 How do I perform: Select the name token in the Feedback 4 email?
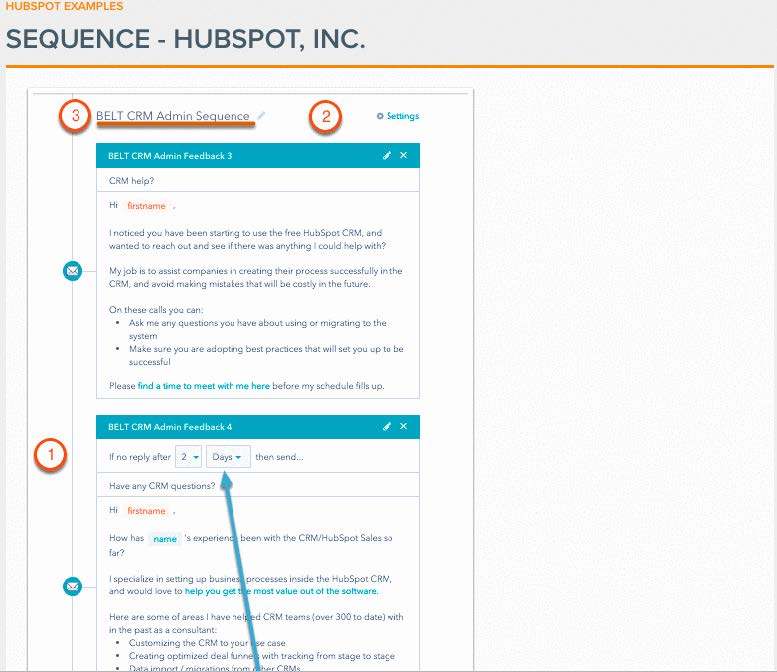[165, 539]
